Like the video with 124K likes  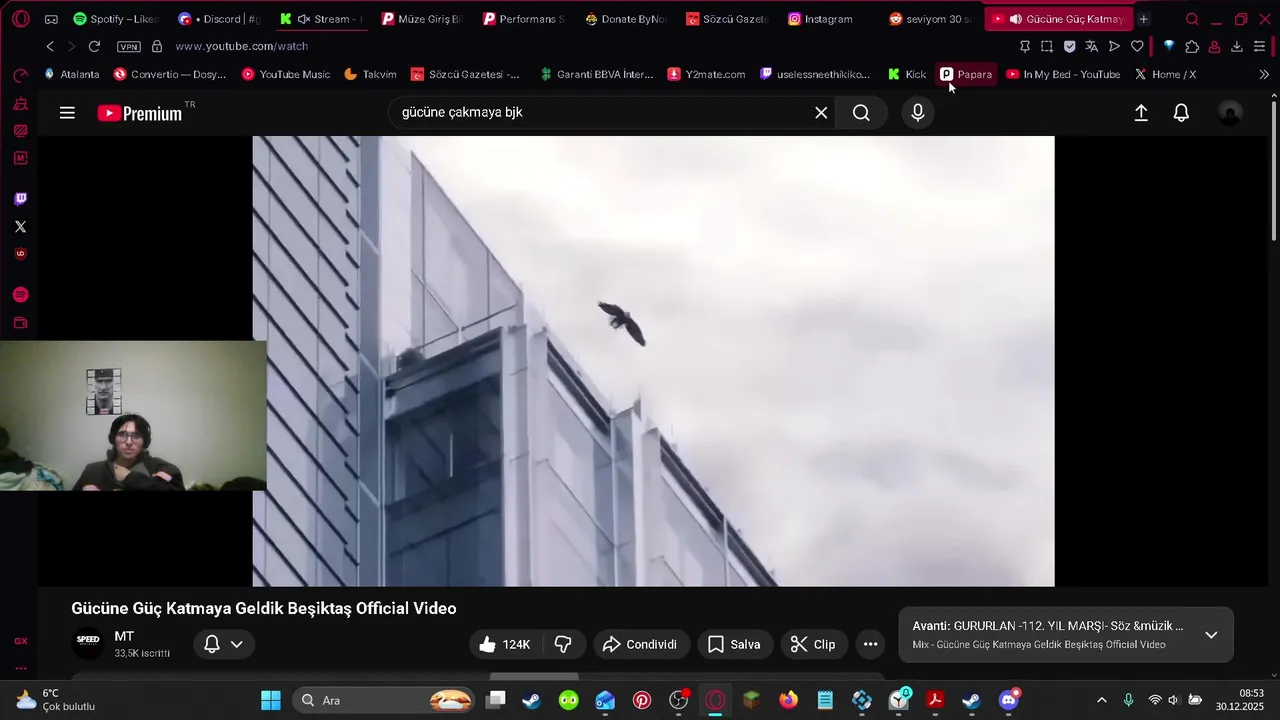click(505, 645)
